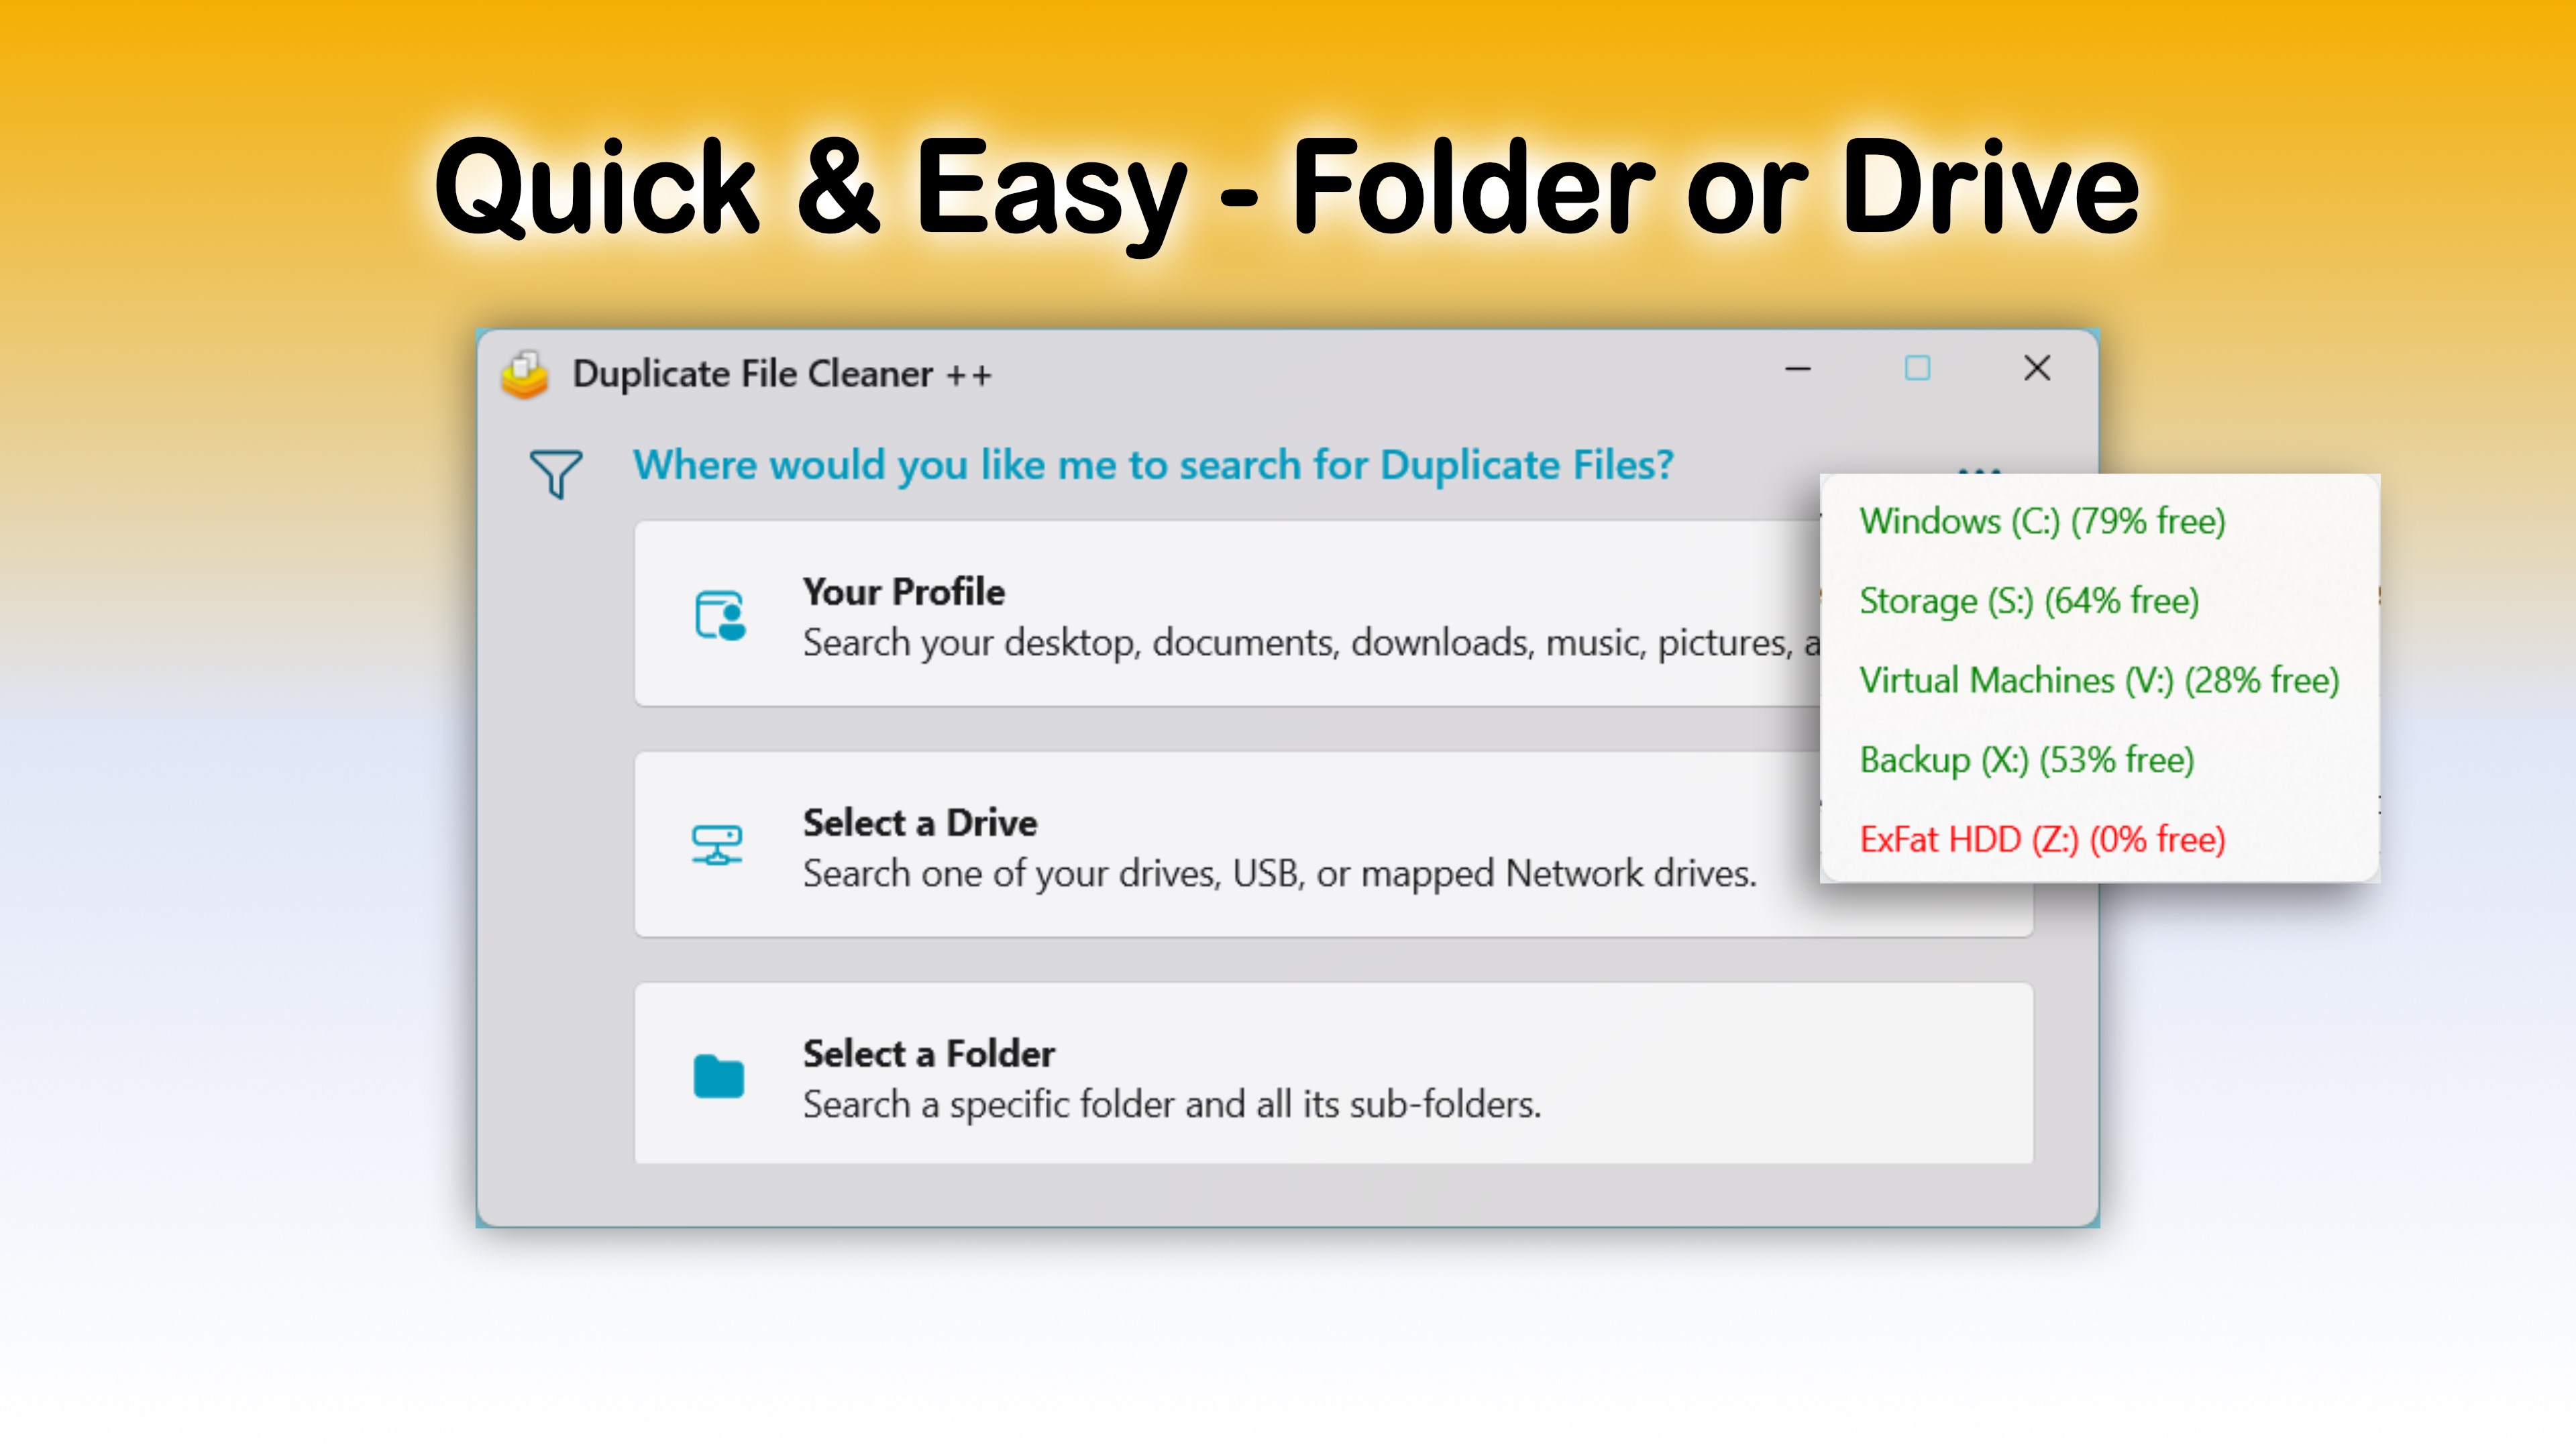This screenshot has width=2576, height=1449.
Task: Click the Duplicate File Cleaner ++ title text
Action: point(781,375)
